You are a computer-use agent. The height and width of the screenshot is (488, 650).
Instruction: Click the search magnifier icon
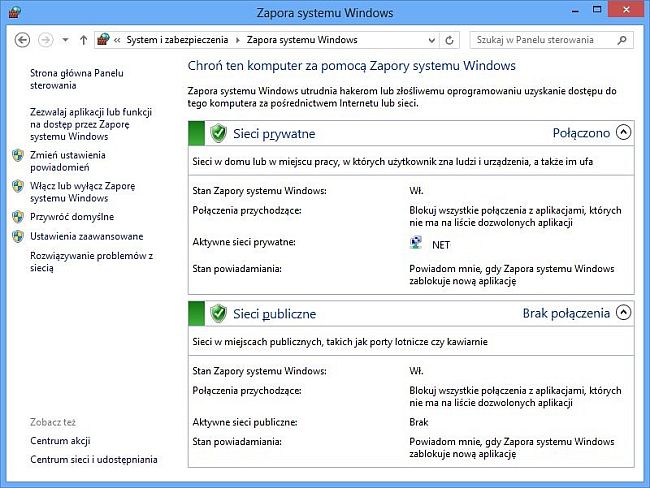pyautogui.click(x=622, y=40)
